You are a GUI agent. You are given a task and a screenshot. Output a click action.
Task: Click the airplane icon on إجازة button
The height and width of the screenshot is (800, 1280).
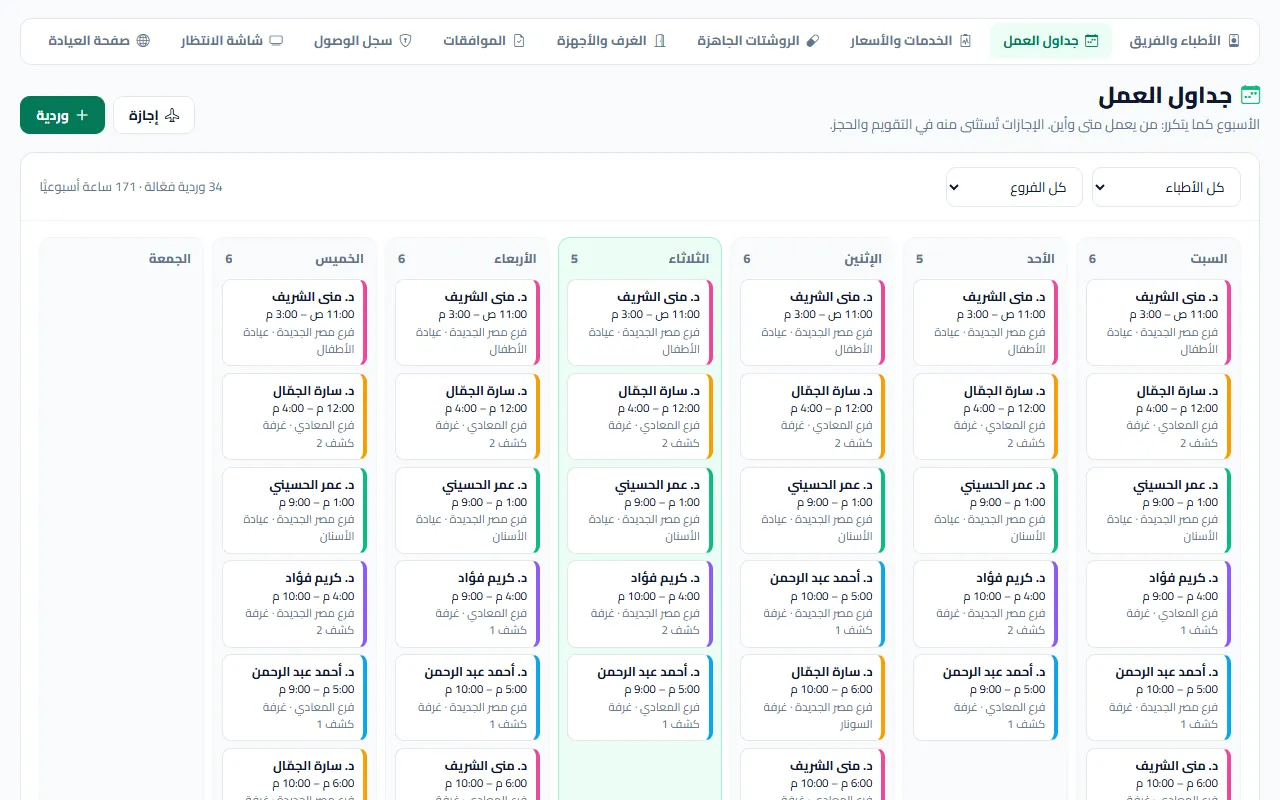point(173,115)
